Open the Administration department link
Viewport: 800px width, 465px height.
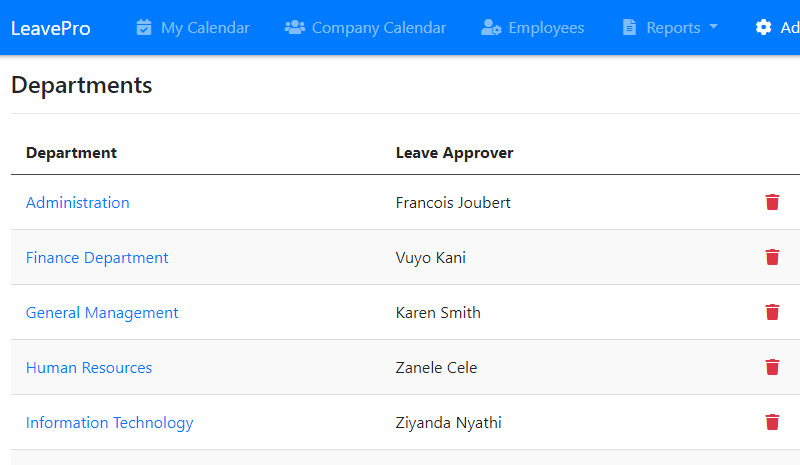pyautogui.click(x=78, y=202)
